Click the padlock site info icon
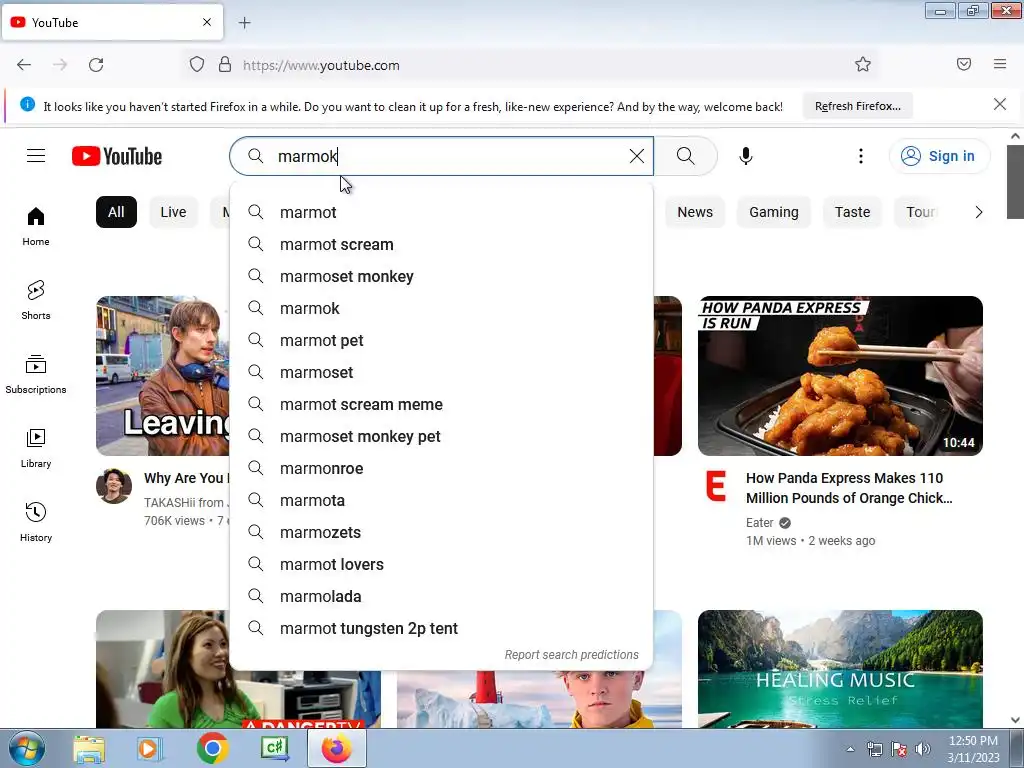This screenshot has width=1024, height=768. (x=225, y=65)
